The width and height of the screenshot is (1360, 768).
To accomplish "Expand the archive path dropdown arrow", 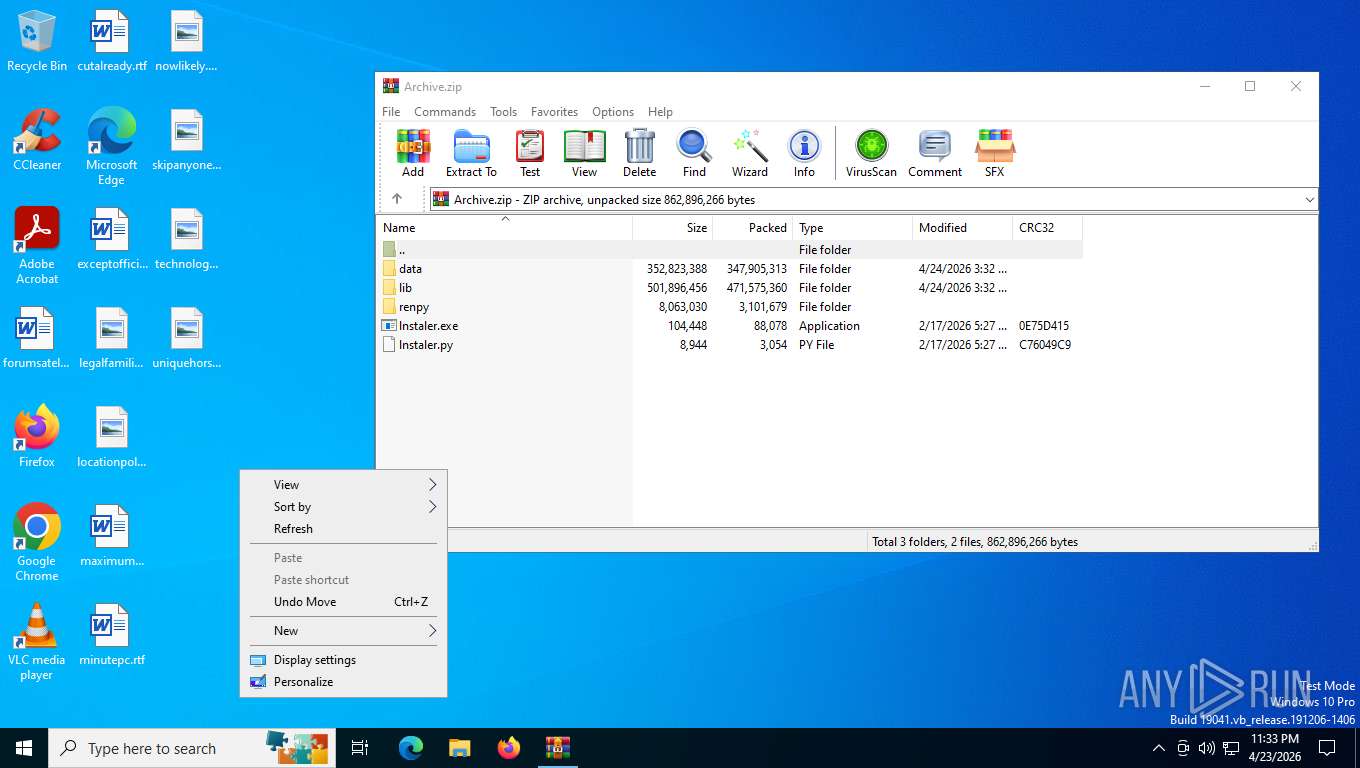I will coord(1309,200).
